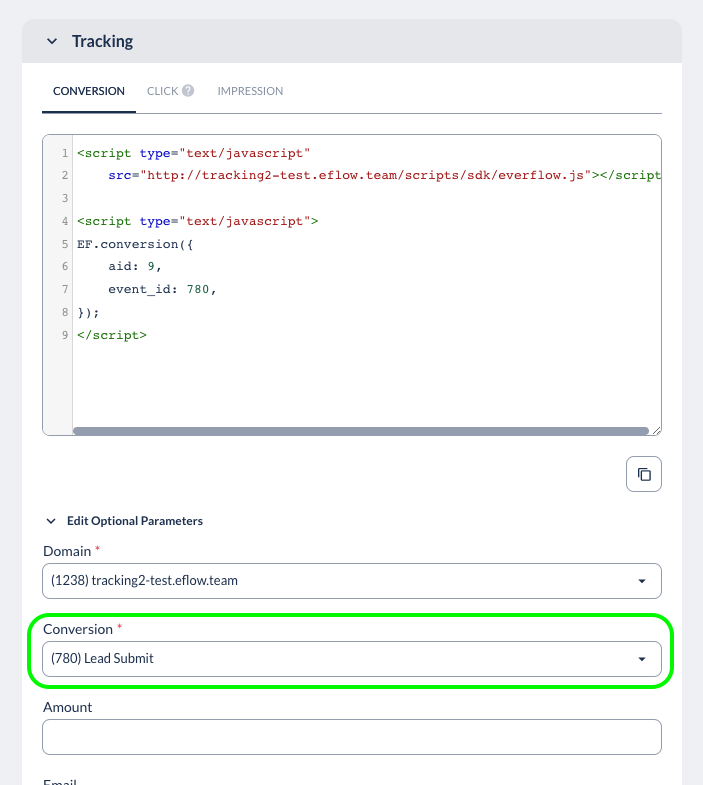
Task: Open the CLICK tab
Action: [x=162, y=91]
